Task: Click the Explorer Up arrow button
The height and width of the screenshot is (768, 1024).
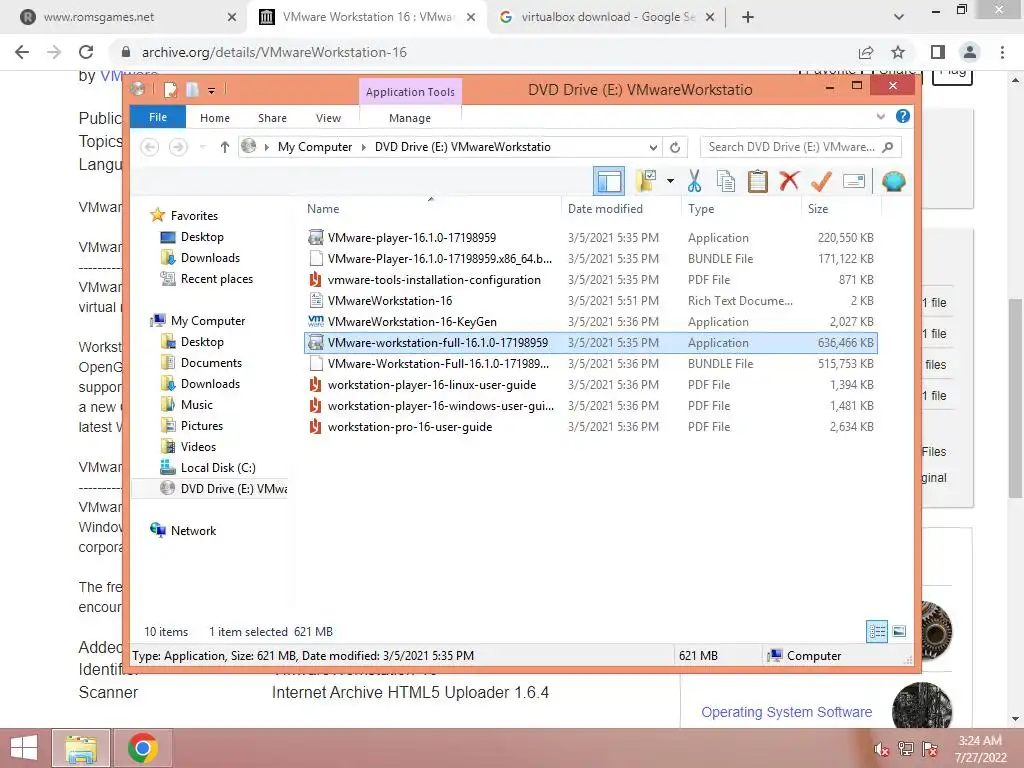Action: [x=225, y=147]
